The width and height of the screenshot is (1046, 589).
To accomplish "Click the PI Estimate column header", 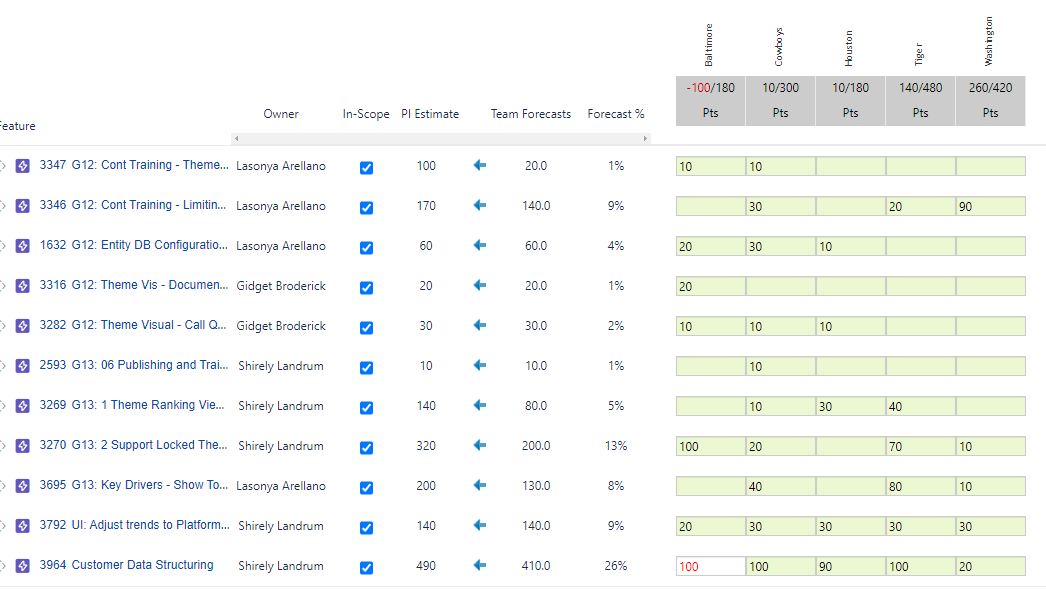I will [x=430, y=114].
